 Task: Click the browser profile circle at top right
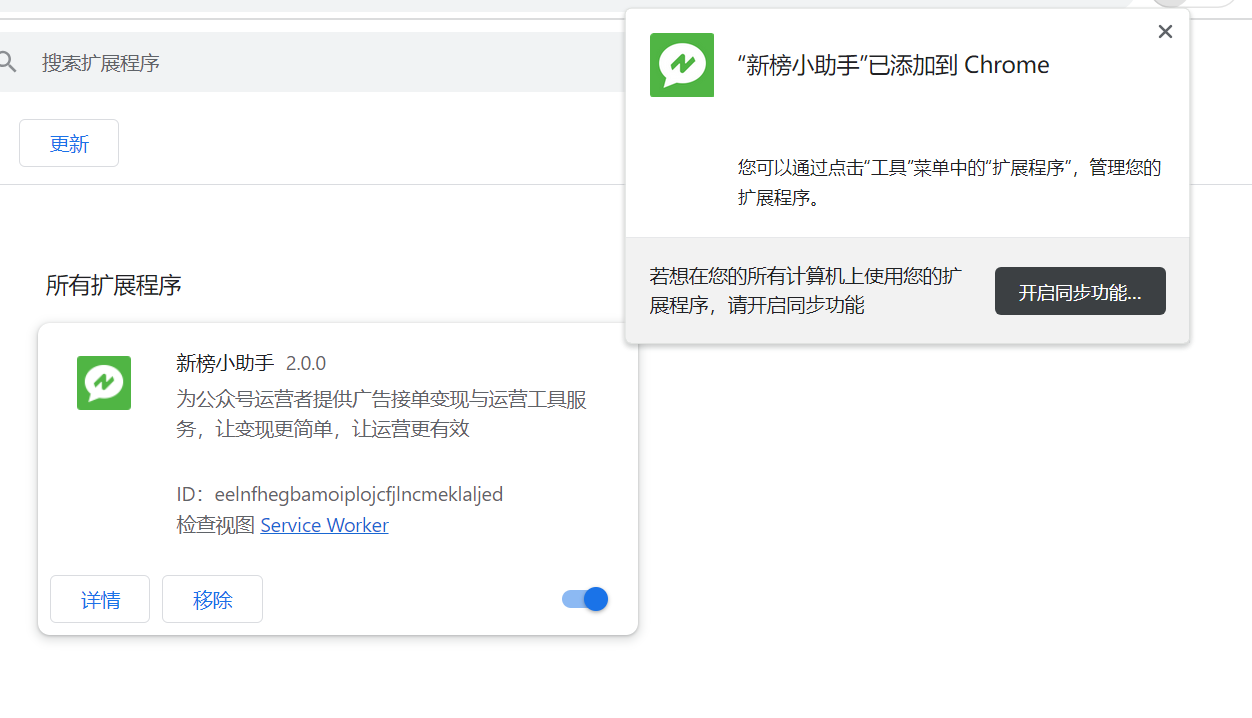pos(1168,5)
